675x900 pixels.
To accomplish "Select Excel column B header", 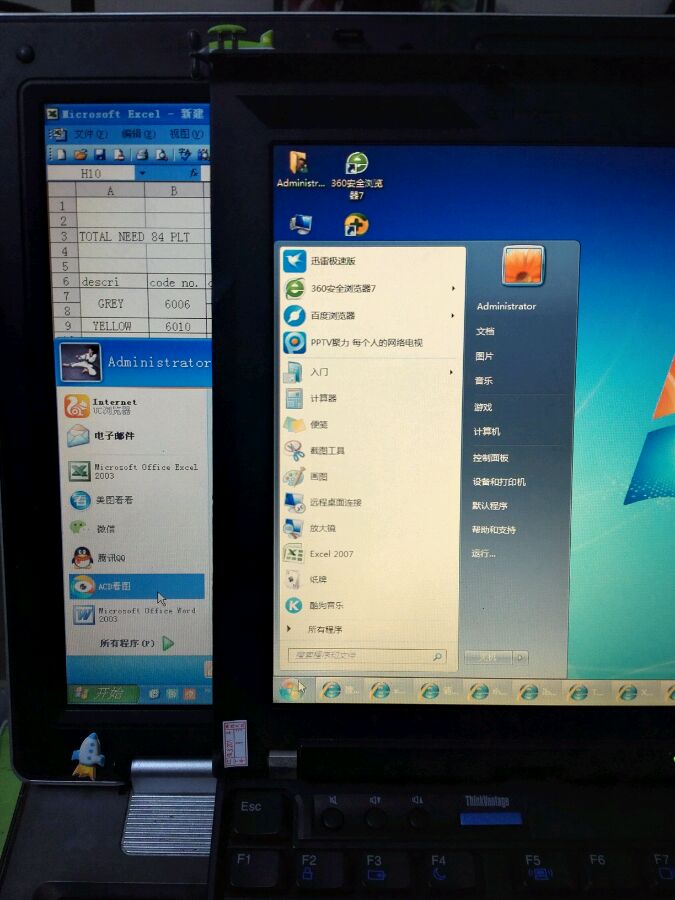I will click(x=174, y=191).
